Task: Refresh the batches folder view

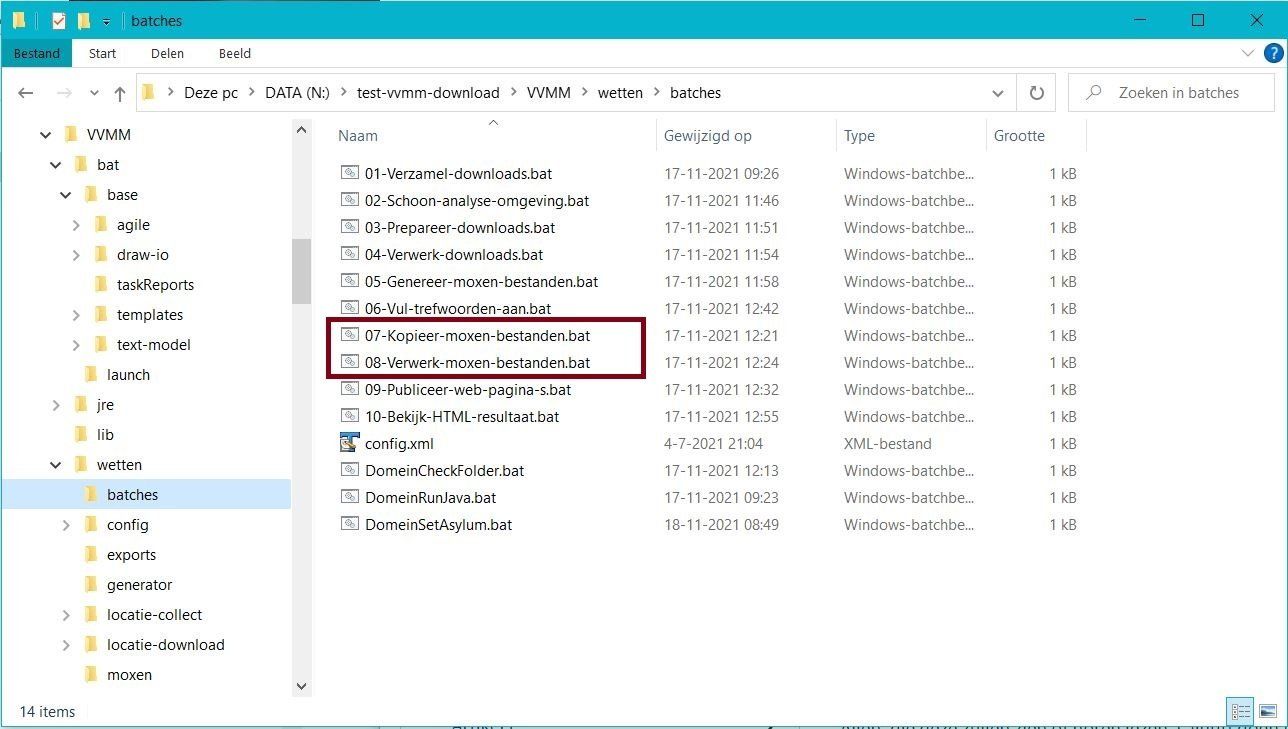Action: pos(1037,93)
